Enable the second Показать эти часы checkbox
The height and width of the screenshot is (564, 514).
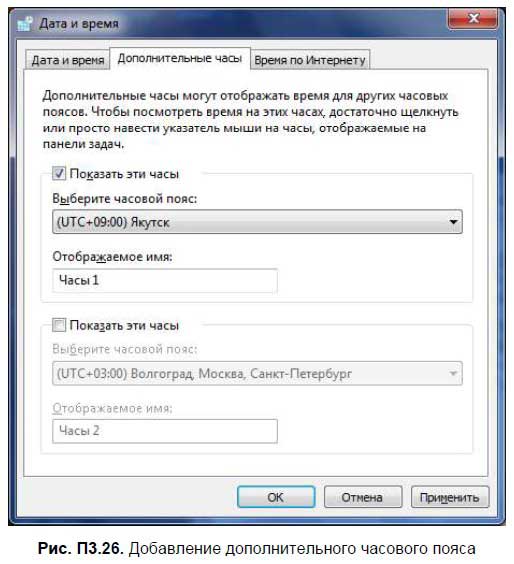pos(59,325)
